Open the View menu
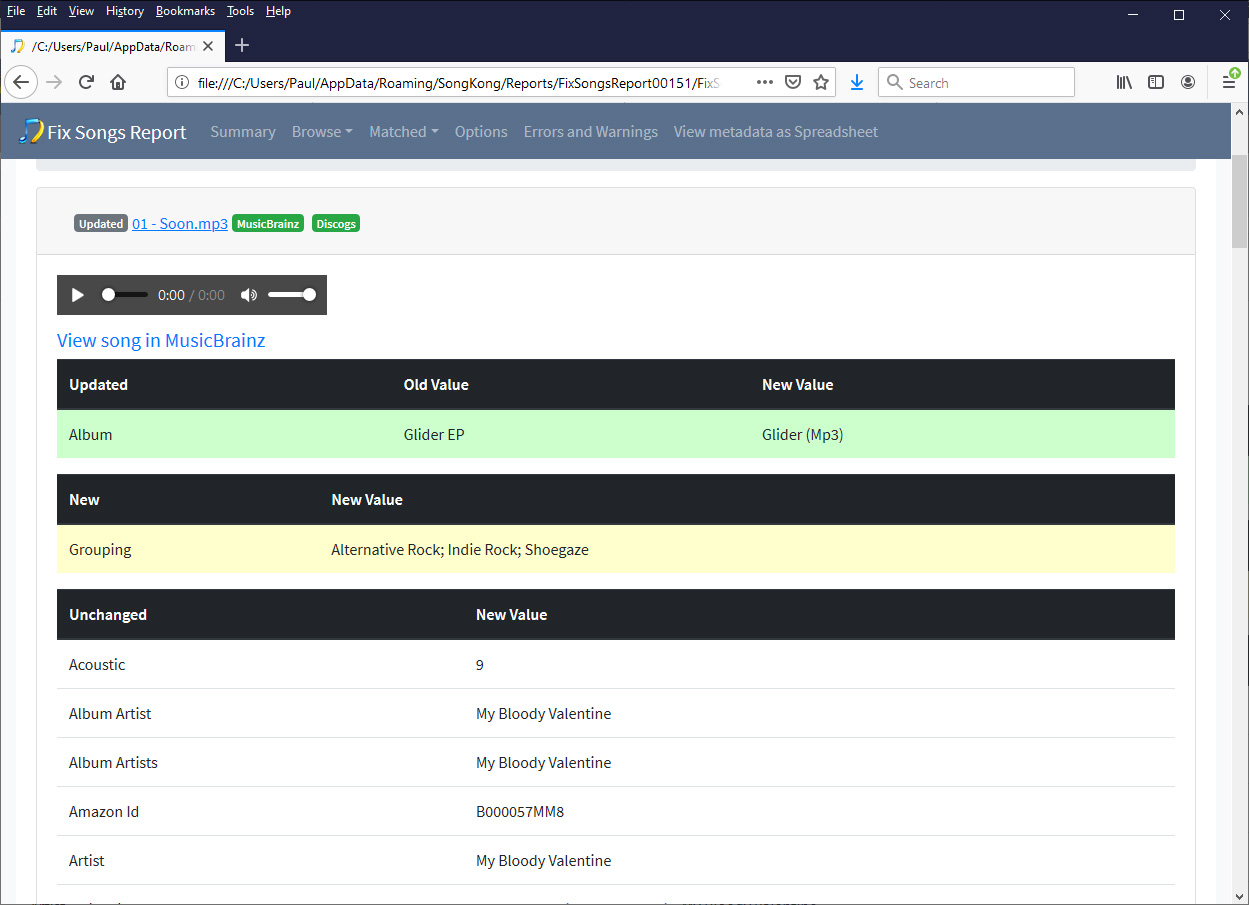1249x905 pixels. 81,11
